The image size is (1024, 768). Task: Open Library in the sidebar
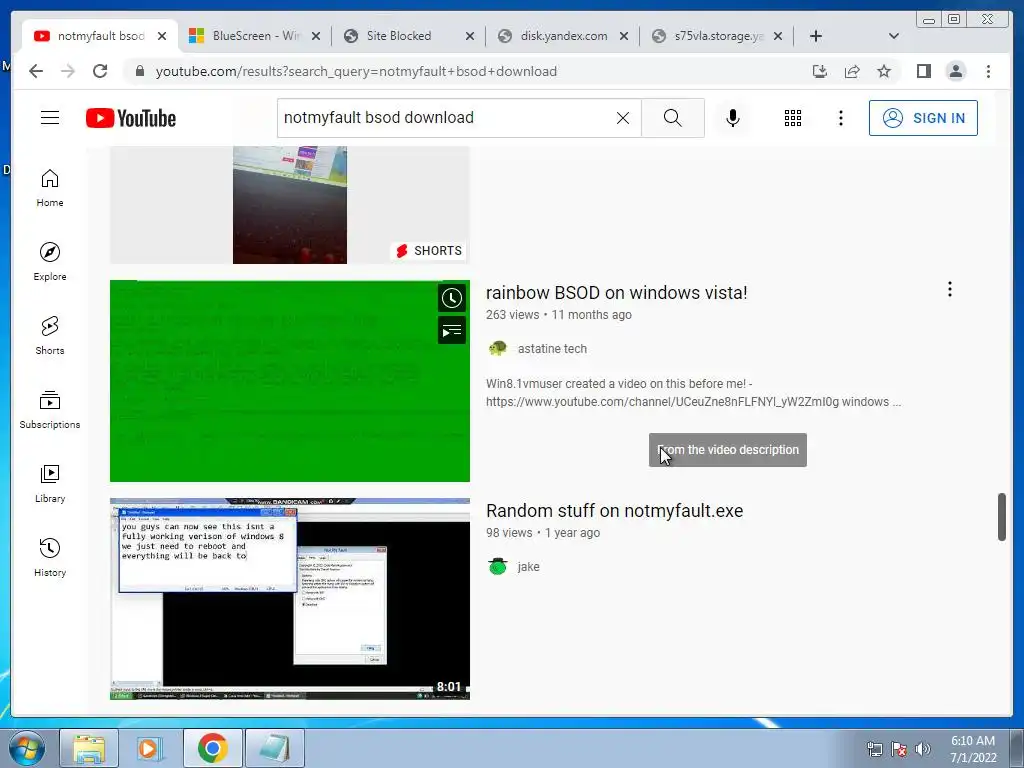[x=50, y=483]
